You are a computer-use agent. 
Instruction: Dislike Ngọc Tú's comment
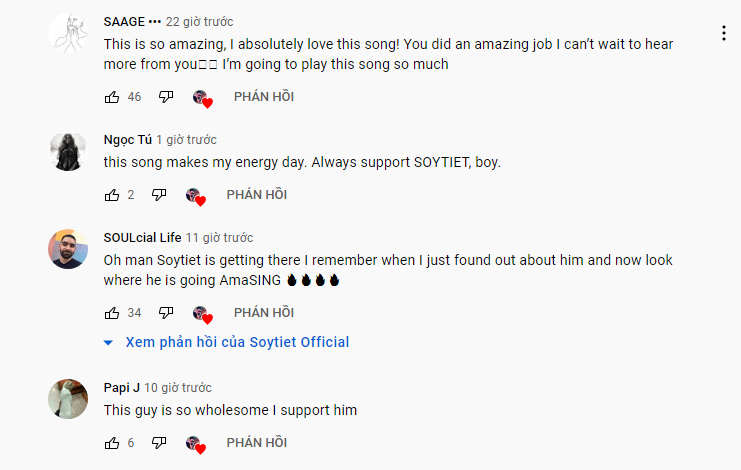[x=159, y=195]
